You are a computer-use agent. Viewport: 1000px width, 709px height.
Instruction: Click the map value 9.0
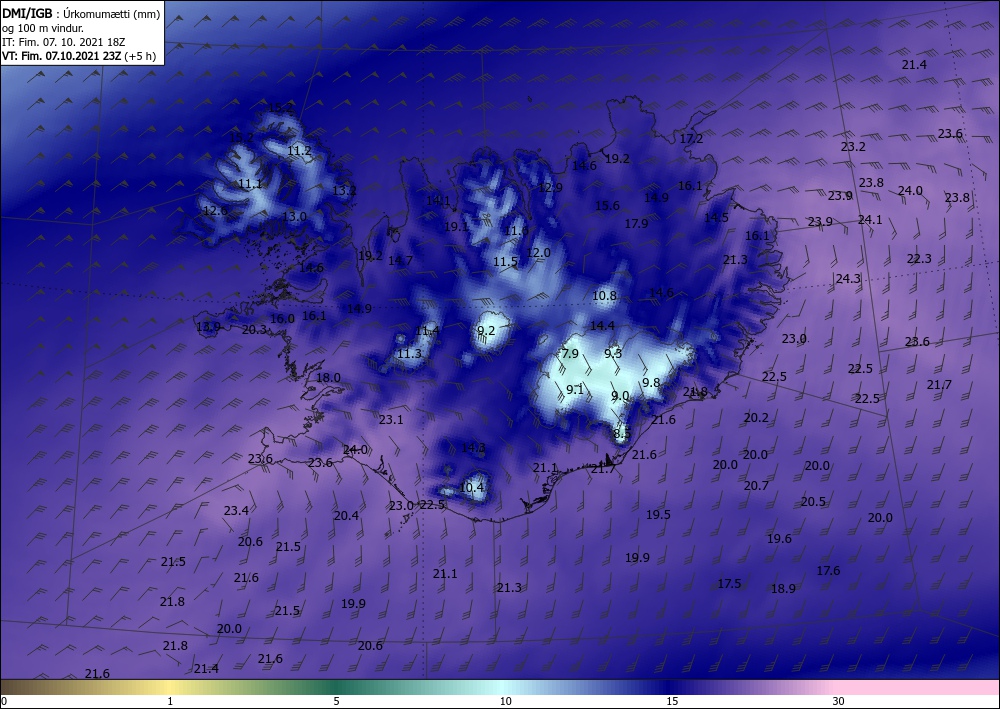620,396
